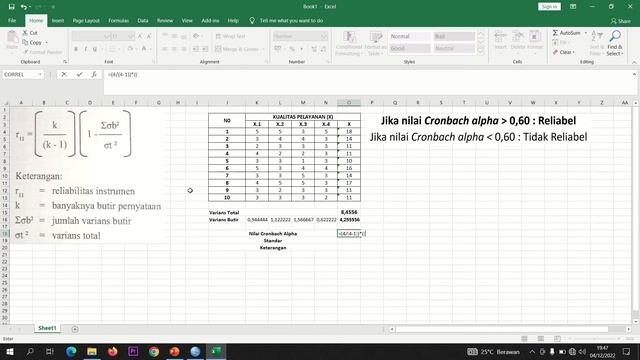
Task: Click the Name Box showing CORREL
Action: click(23, 74)
